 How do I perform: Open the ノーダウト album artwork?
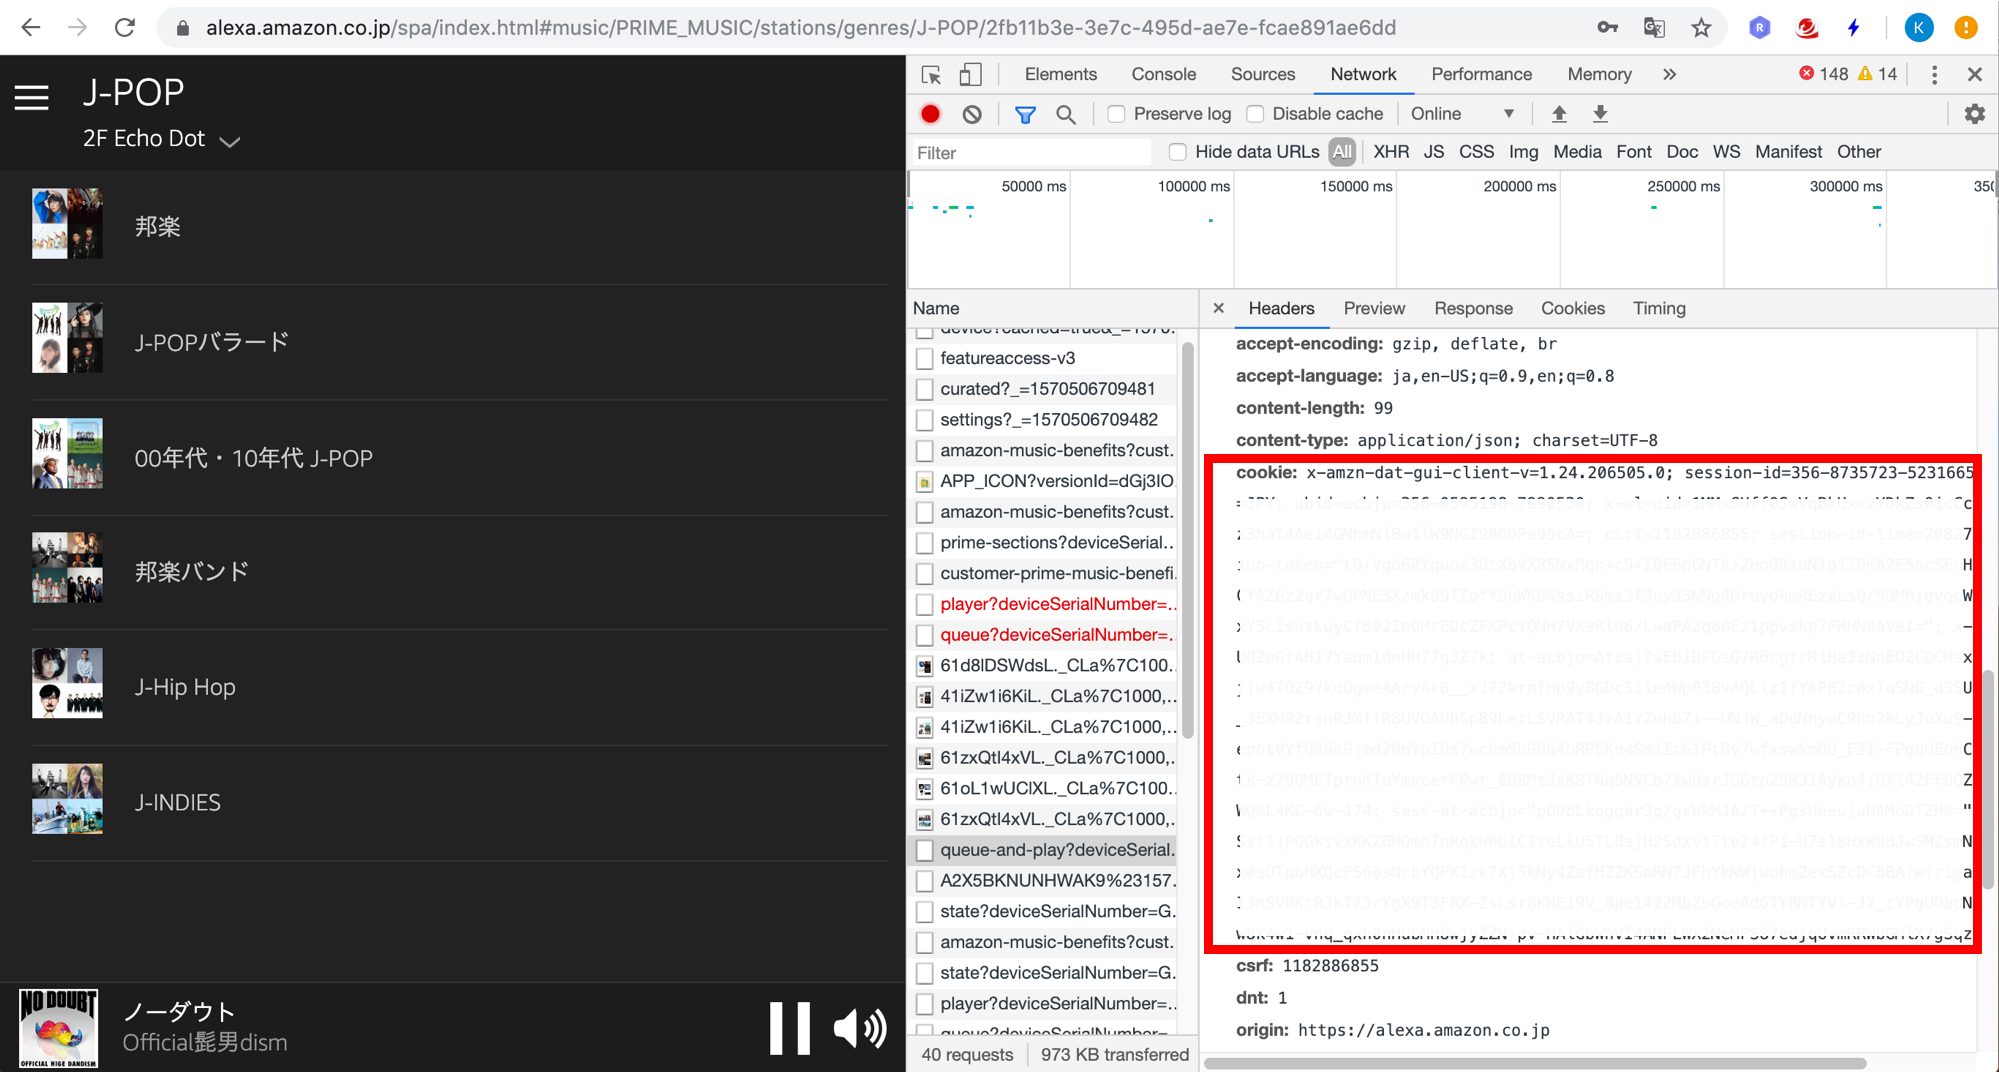[59, 1028]
